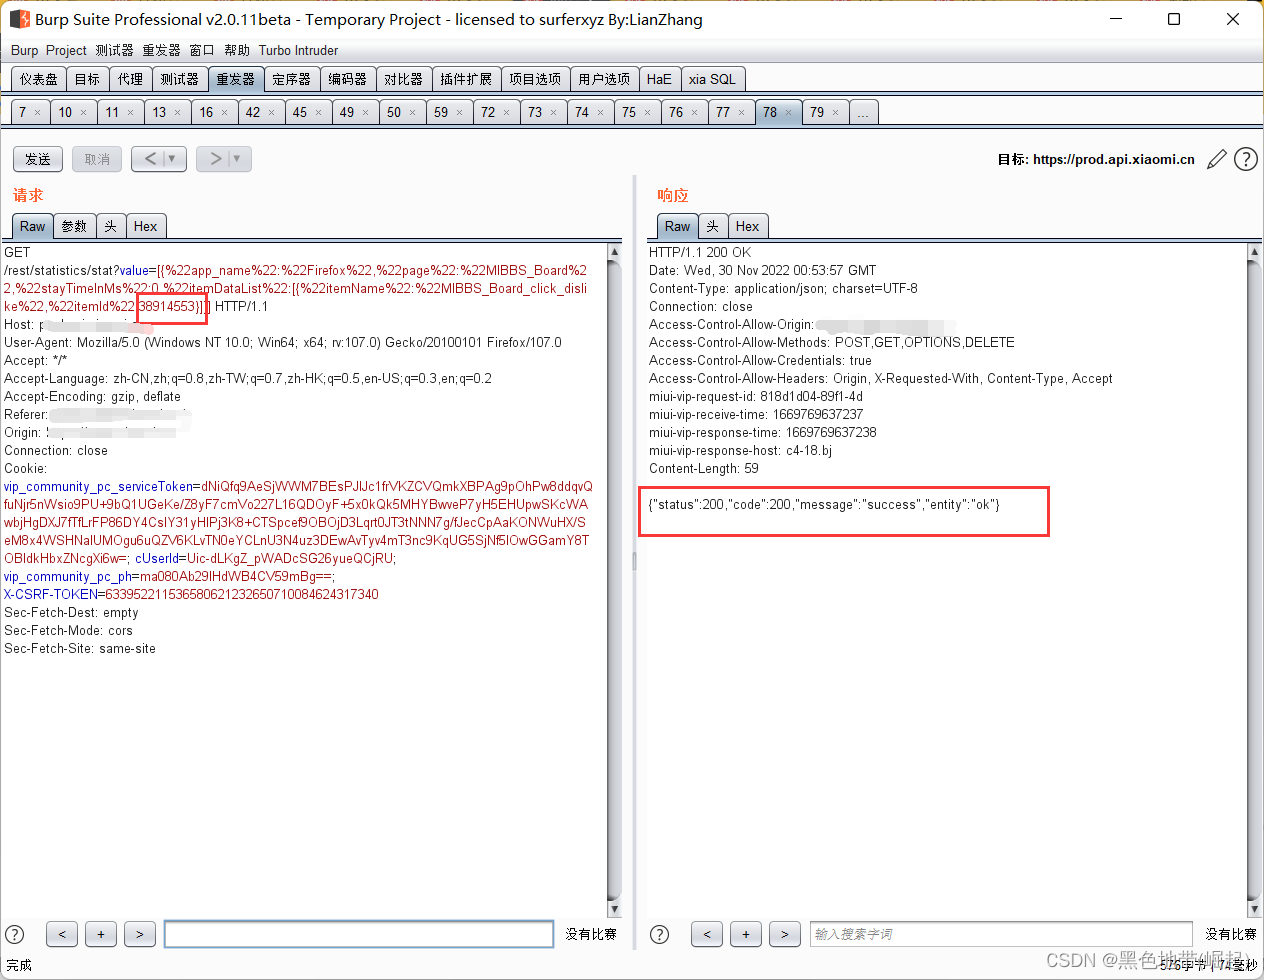Switch to 用户选项 tab
Viewport: 1264px width, 980px height.
click(604, 79)
